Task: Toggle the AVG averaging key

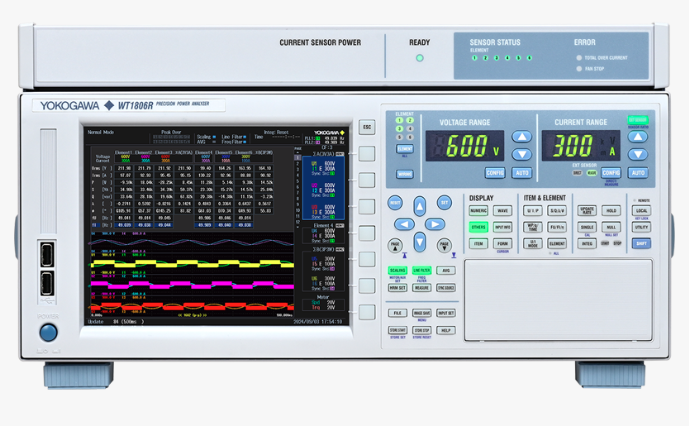Action: 446,270
